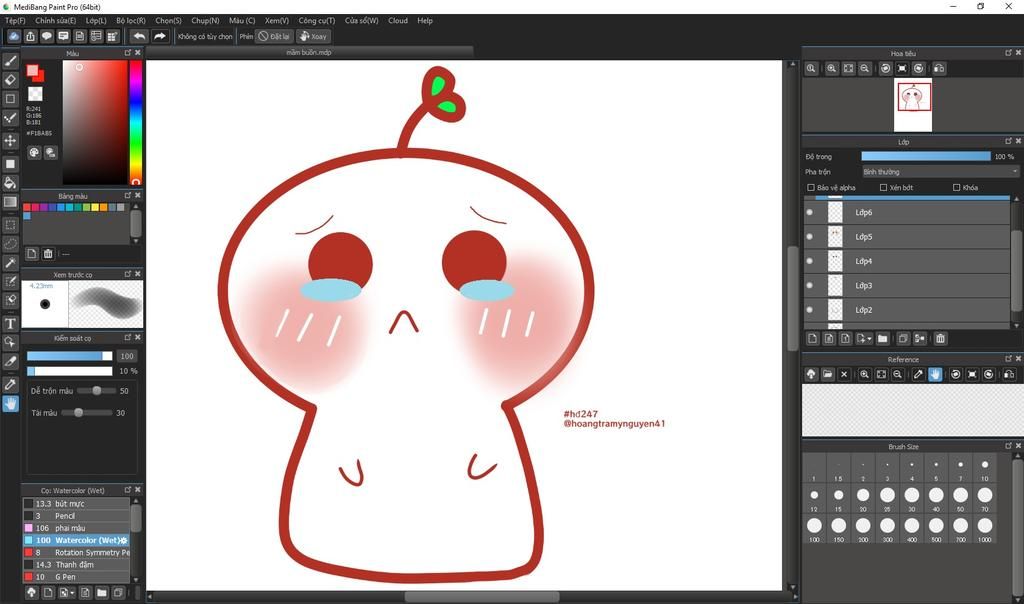Screen dimensions: 1024x604
Task: Open the color palette icon in Màu panel
Action: 34,152
